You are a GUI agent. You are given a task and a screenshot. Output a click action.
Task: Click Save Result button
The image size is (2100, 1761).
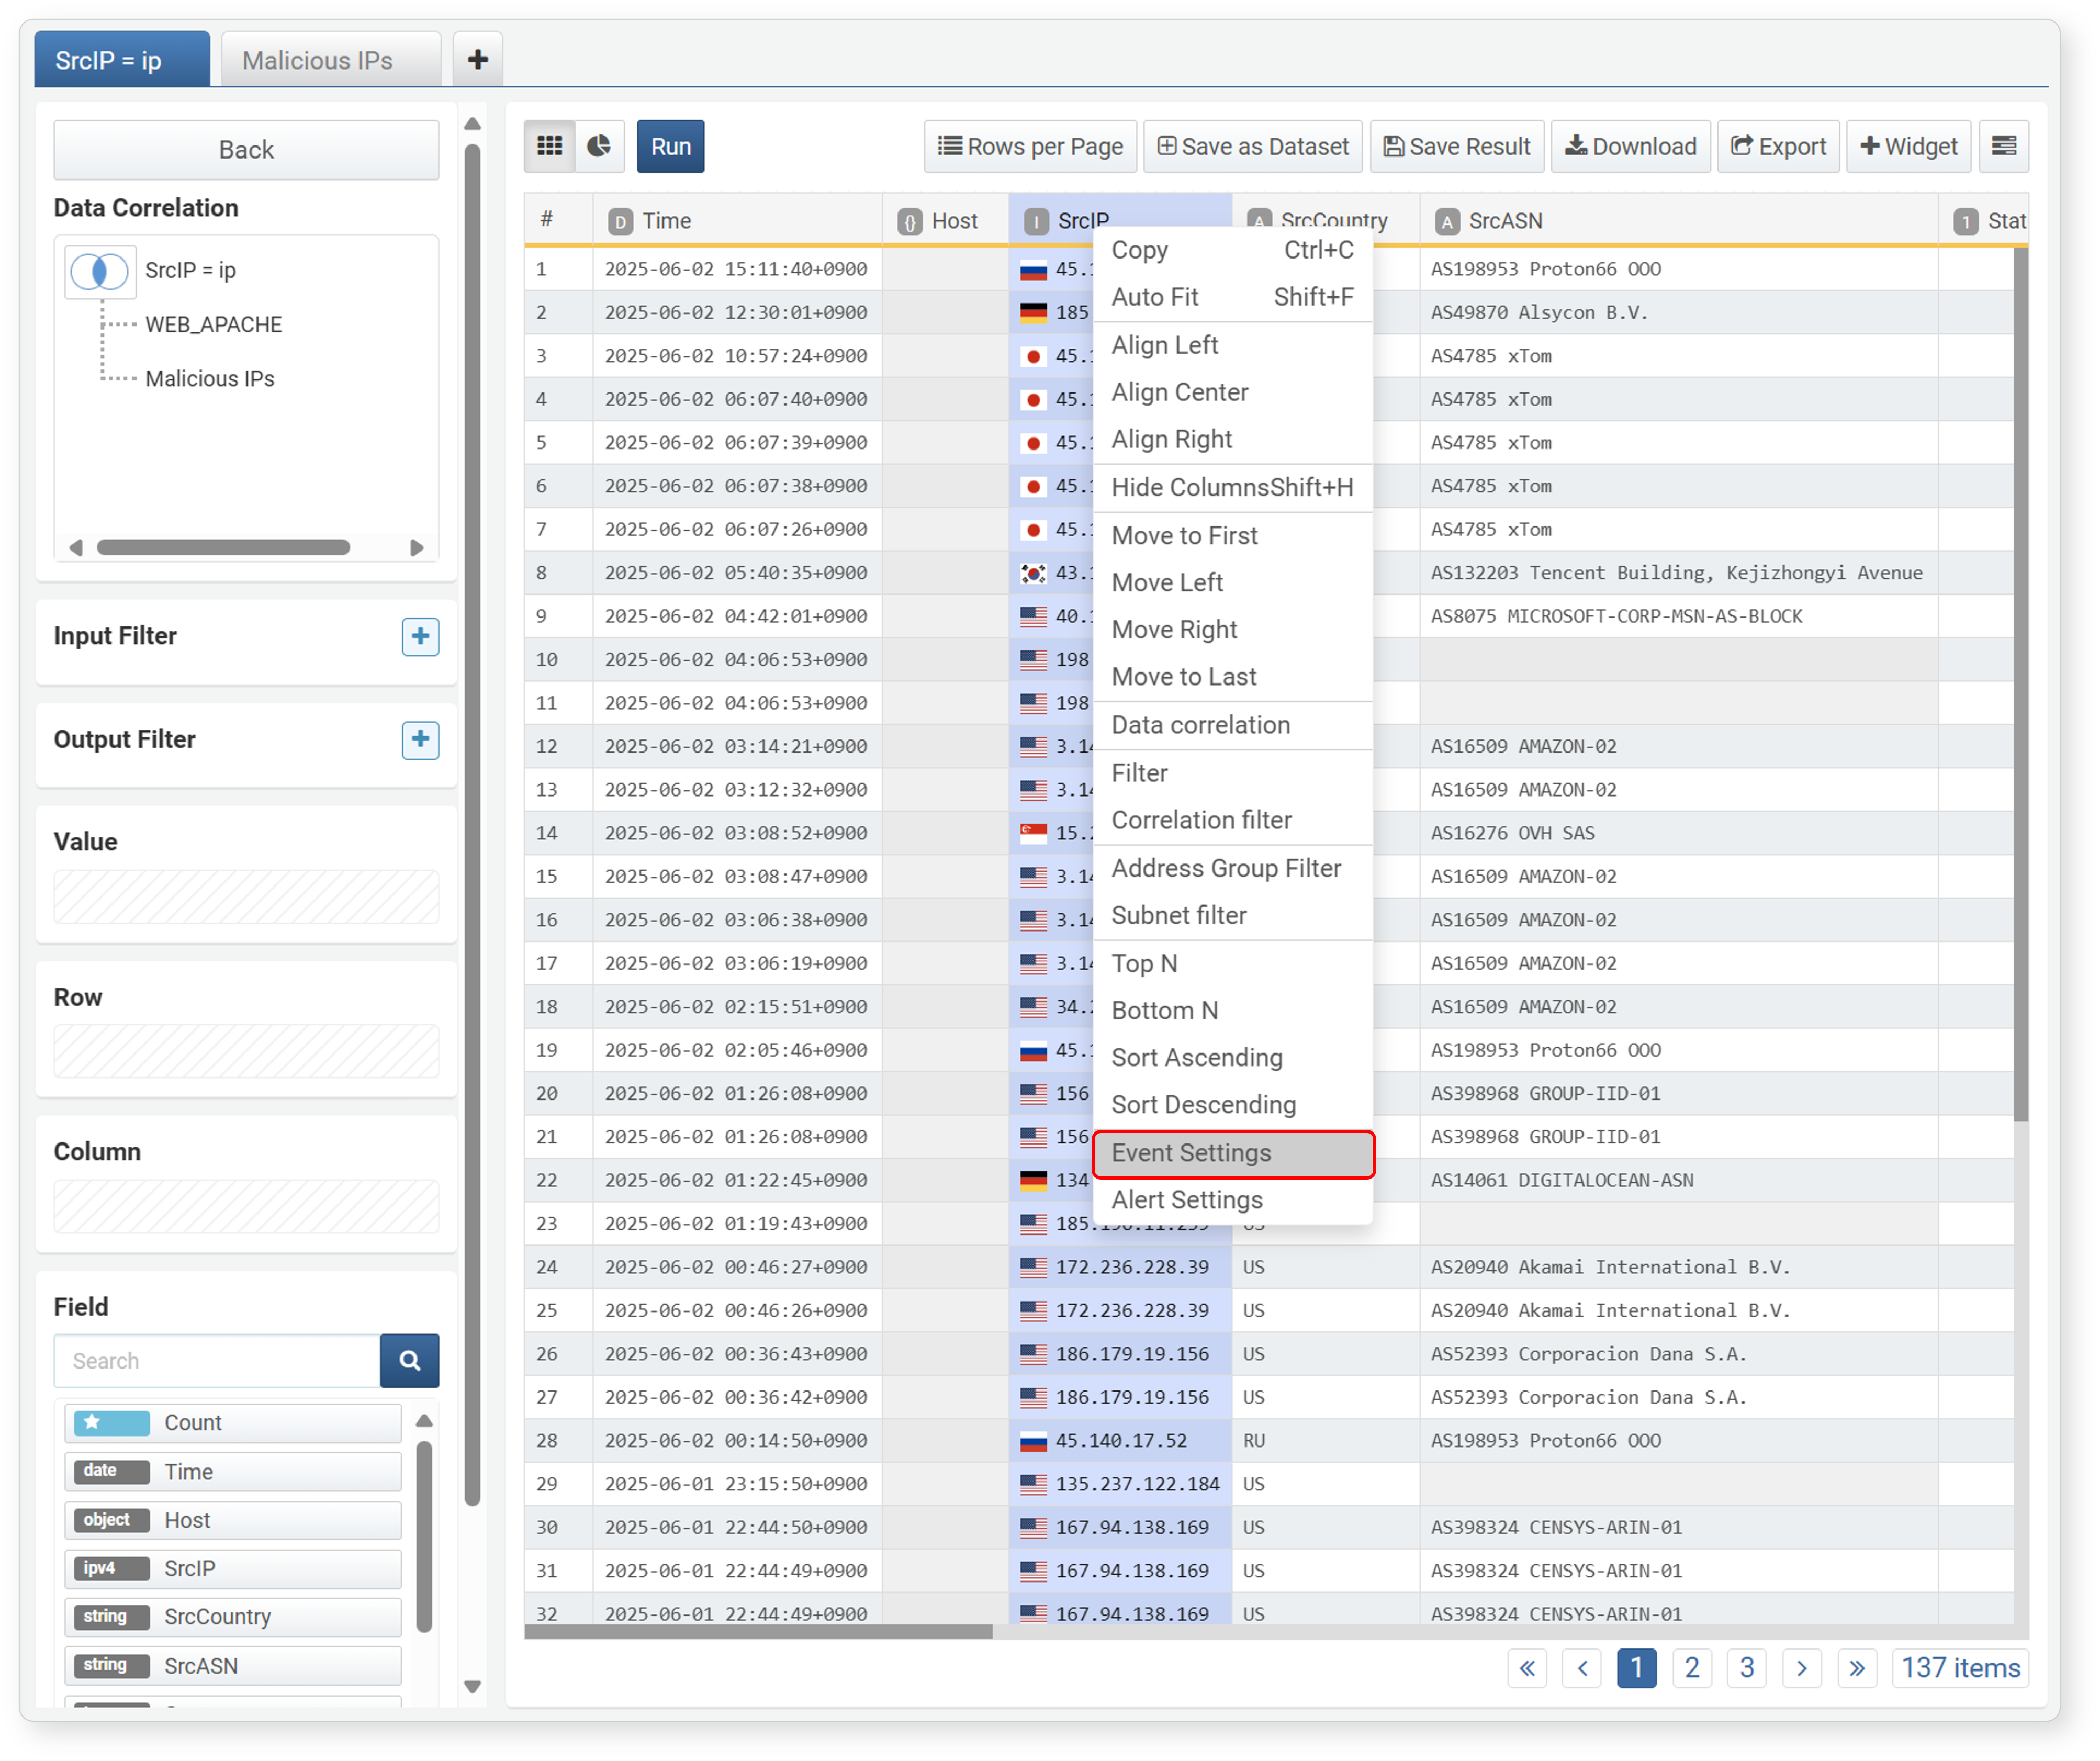pos(1457,146)
